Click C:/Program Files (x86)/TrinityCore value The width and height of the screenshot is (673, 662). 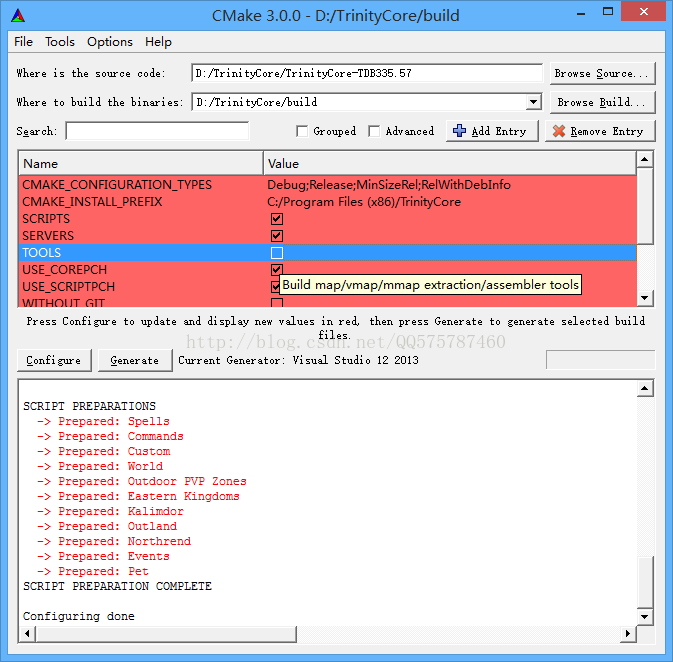pyautogui.click(x=364, y=202)
